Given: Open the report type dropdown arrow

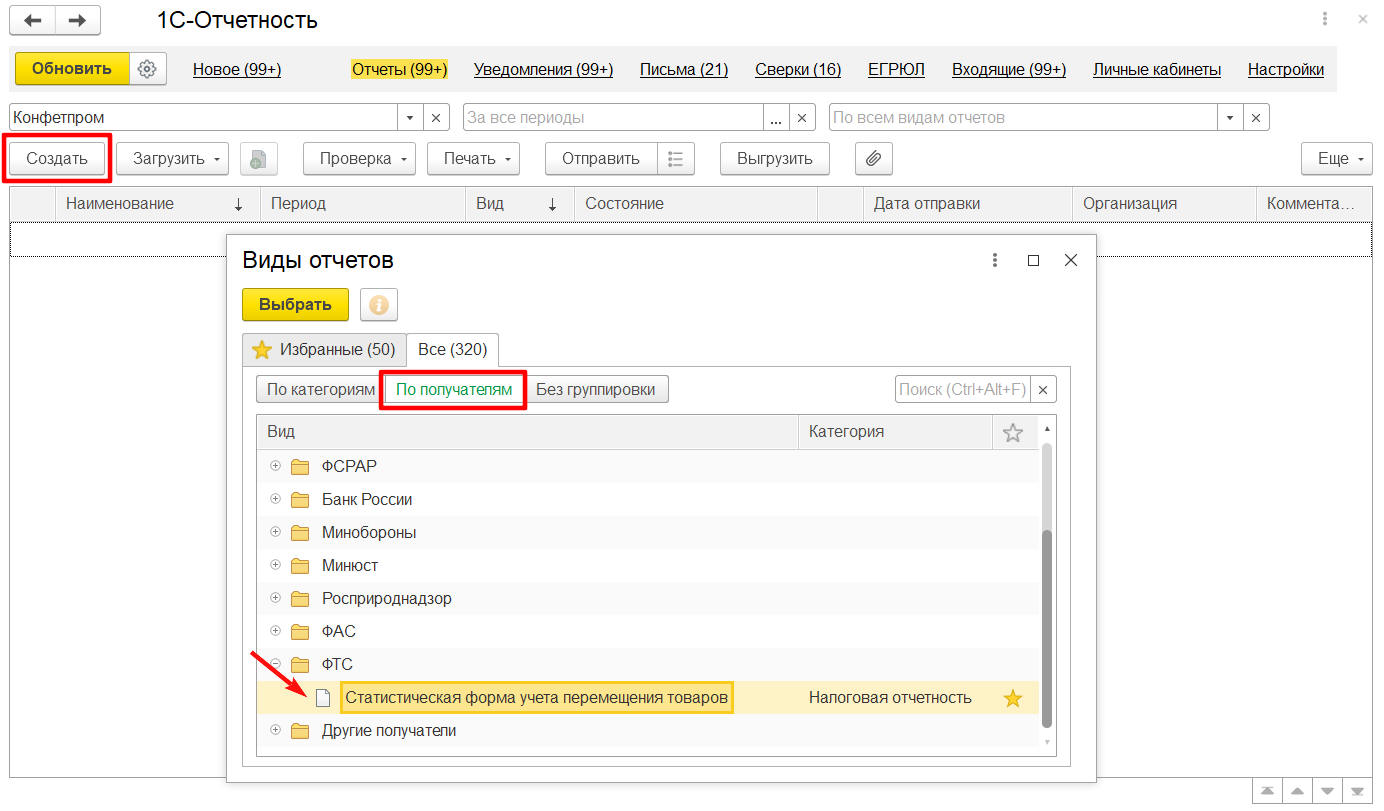Looking at the screenshot, I should pyautogui.click(x=1231, y=117).
